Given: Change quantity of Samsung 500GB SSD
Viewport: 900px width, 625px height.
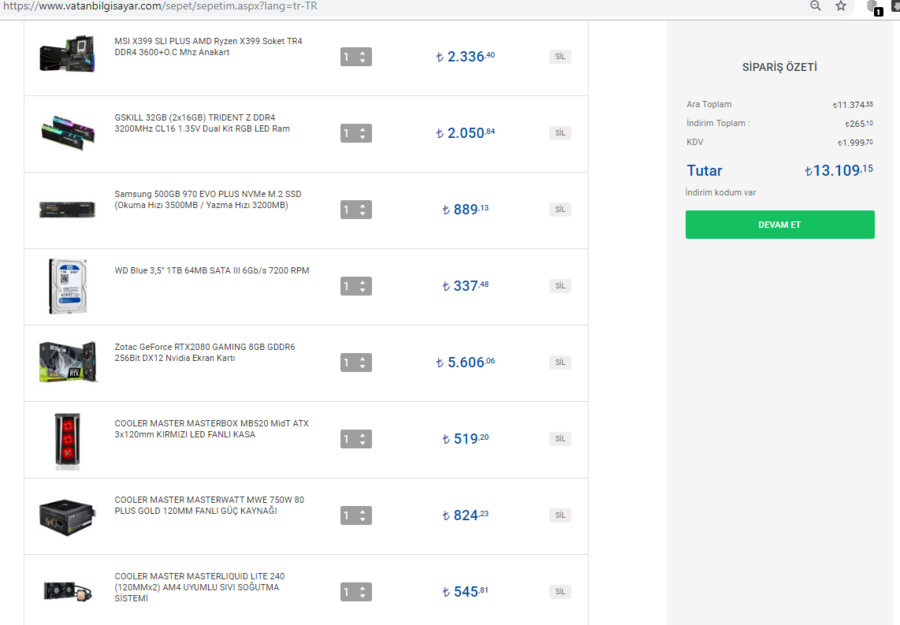Looking at the screenshot, I should coord(356,209).
